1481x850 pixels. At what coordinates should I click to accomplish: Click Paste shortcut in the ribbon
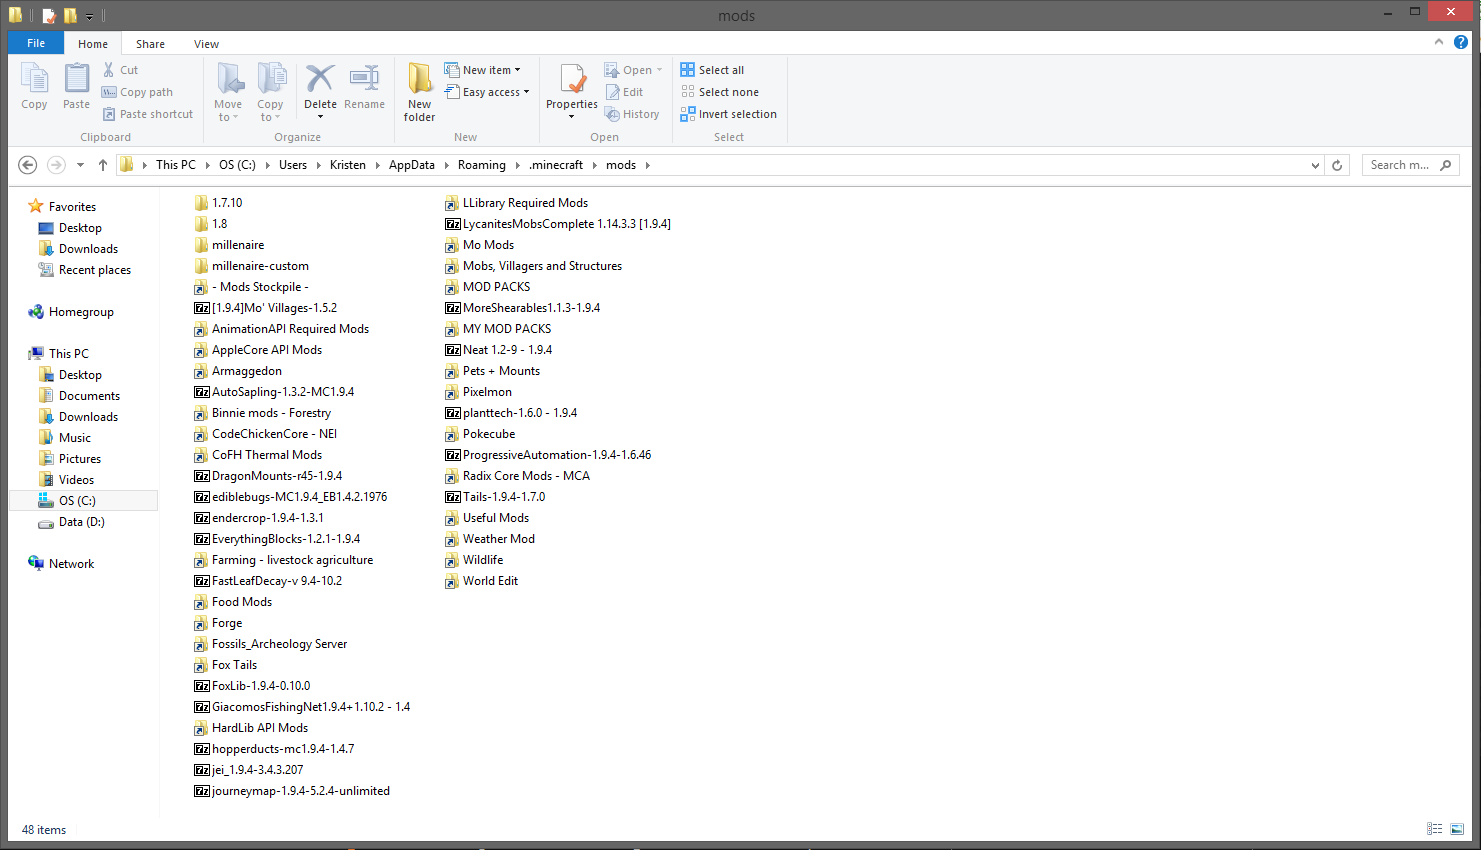147,114
